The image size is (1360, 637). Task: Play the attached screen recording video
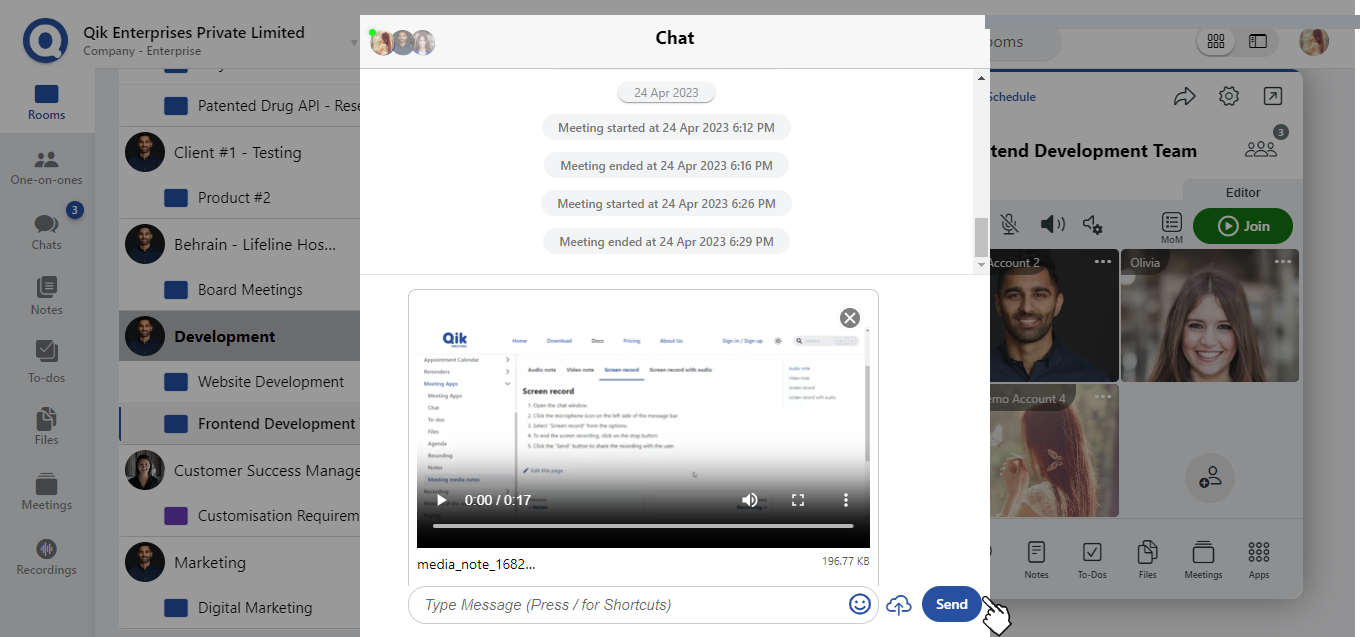[x=442, y=500]
